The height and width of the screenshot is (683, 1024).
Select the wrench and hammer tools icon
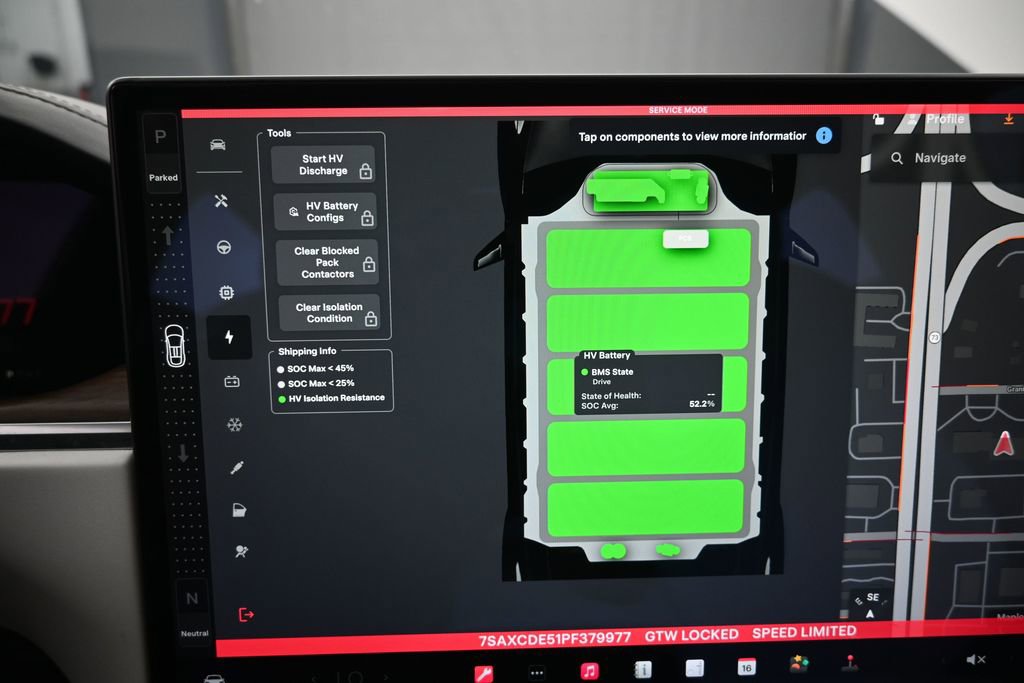[x=221, y=201]
